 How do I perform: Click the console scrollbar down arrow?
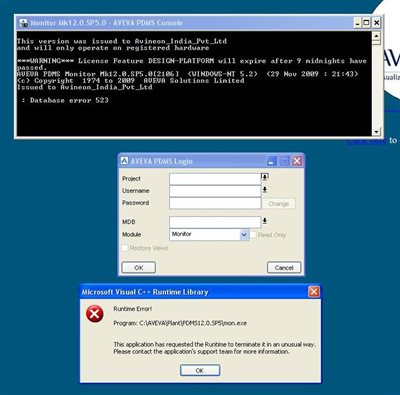coord(376,132)
